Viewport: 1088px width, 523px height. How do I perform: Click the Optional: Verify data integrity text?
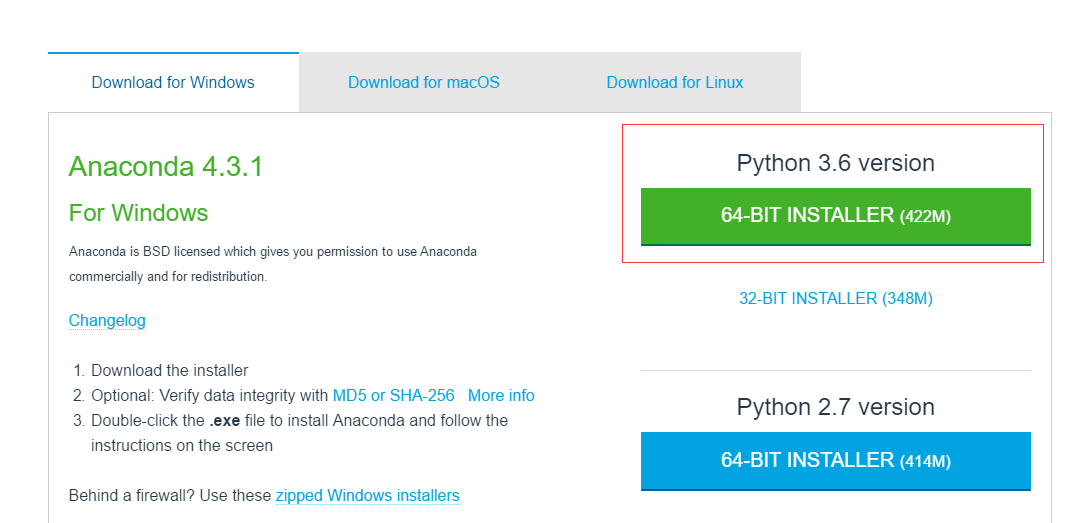click(209, 395)
